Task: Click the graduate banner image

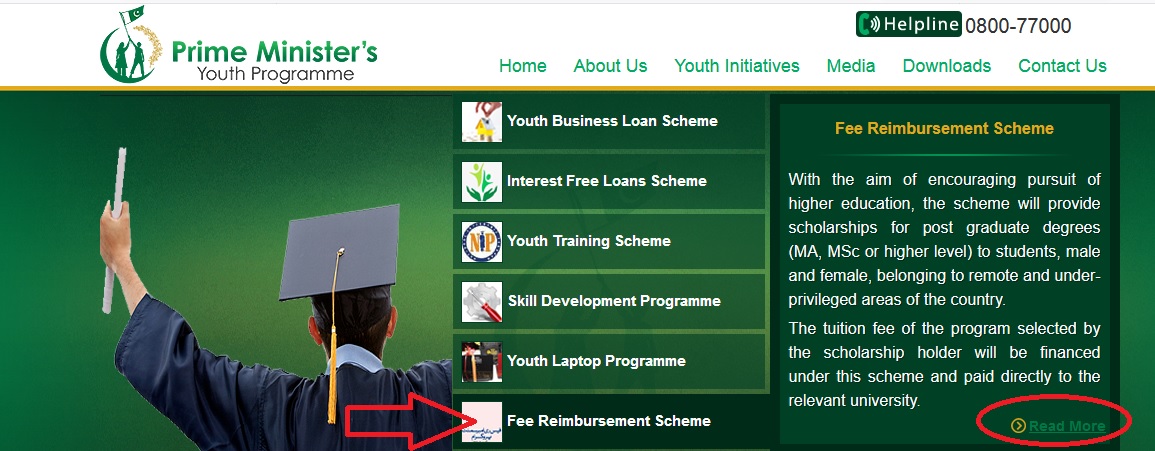Action: (276, 273)
